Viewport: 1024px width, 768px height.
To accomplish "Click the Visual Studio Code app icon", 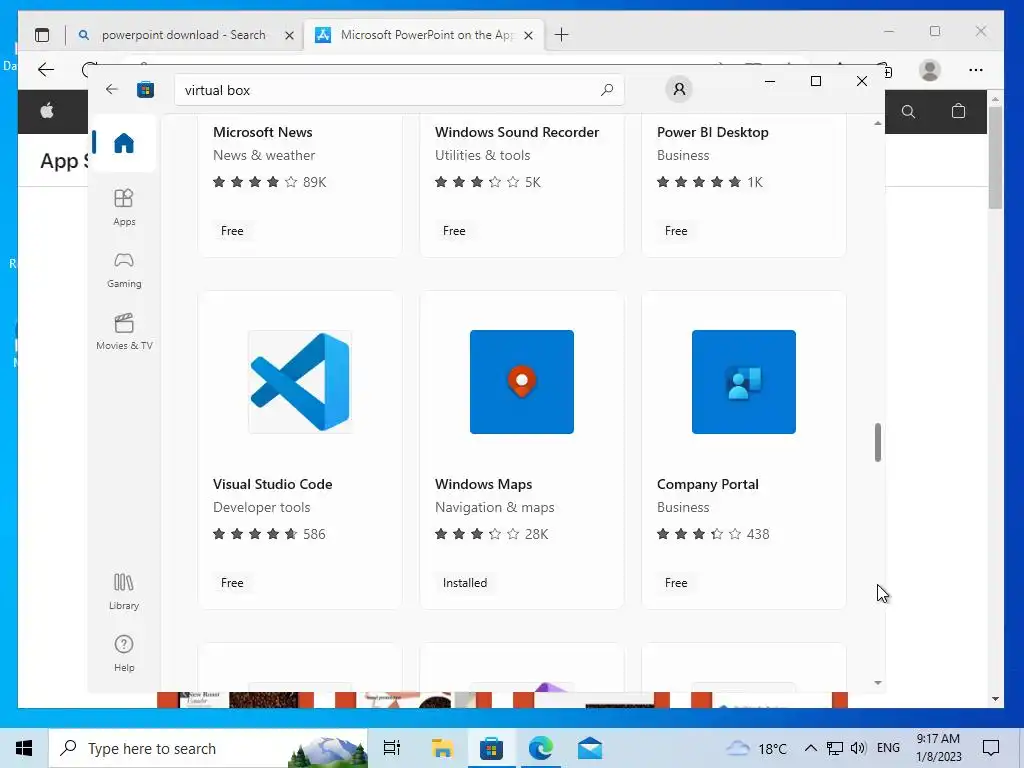I will [300, 382].
